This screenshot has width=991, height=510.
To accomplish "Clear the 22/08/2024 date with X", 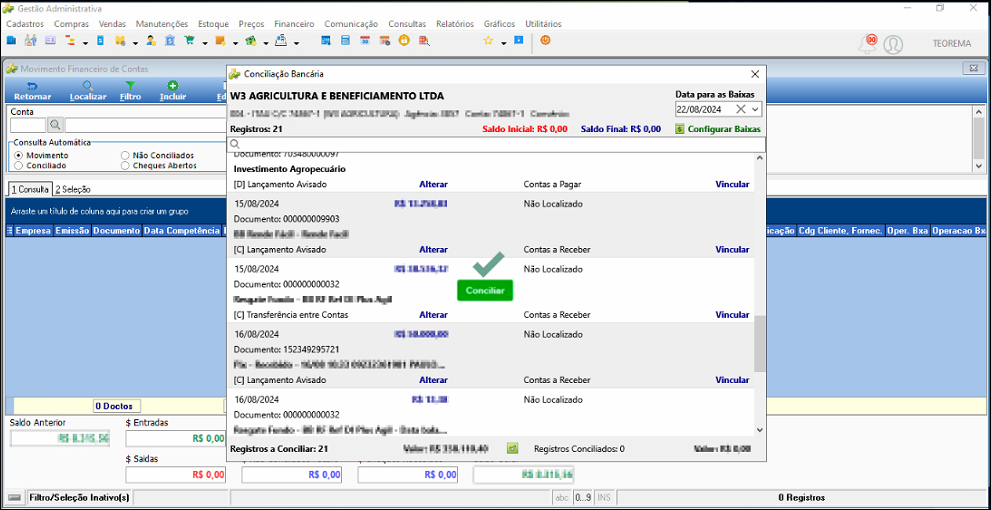I will tap(741, 109).
